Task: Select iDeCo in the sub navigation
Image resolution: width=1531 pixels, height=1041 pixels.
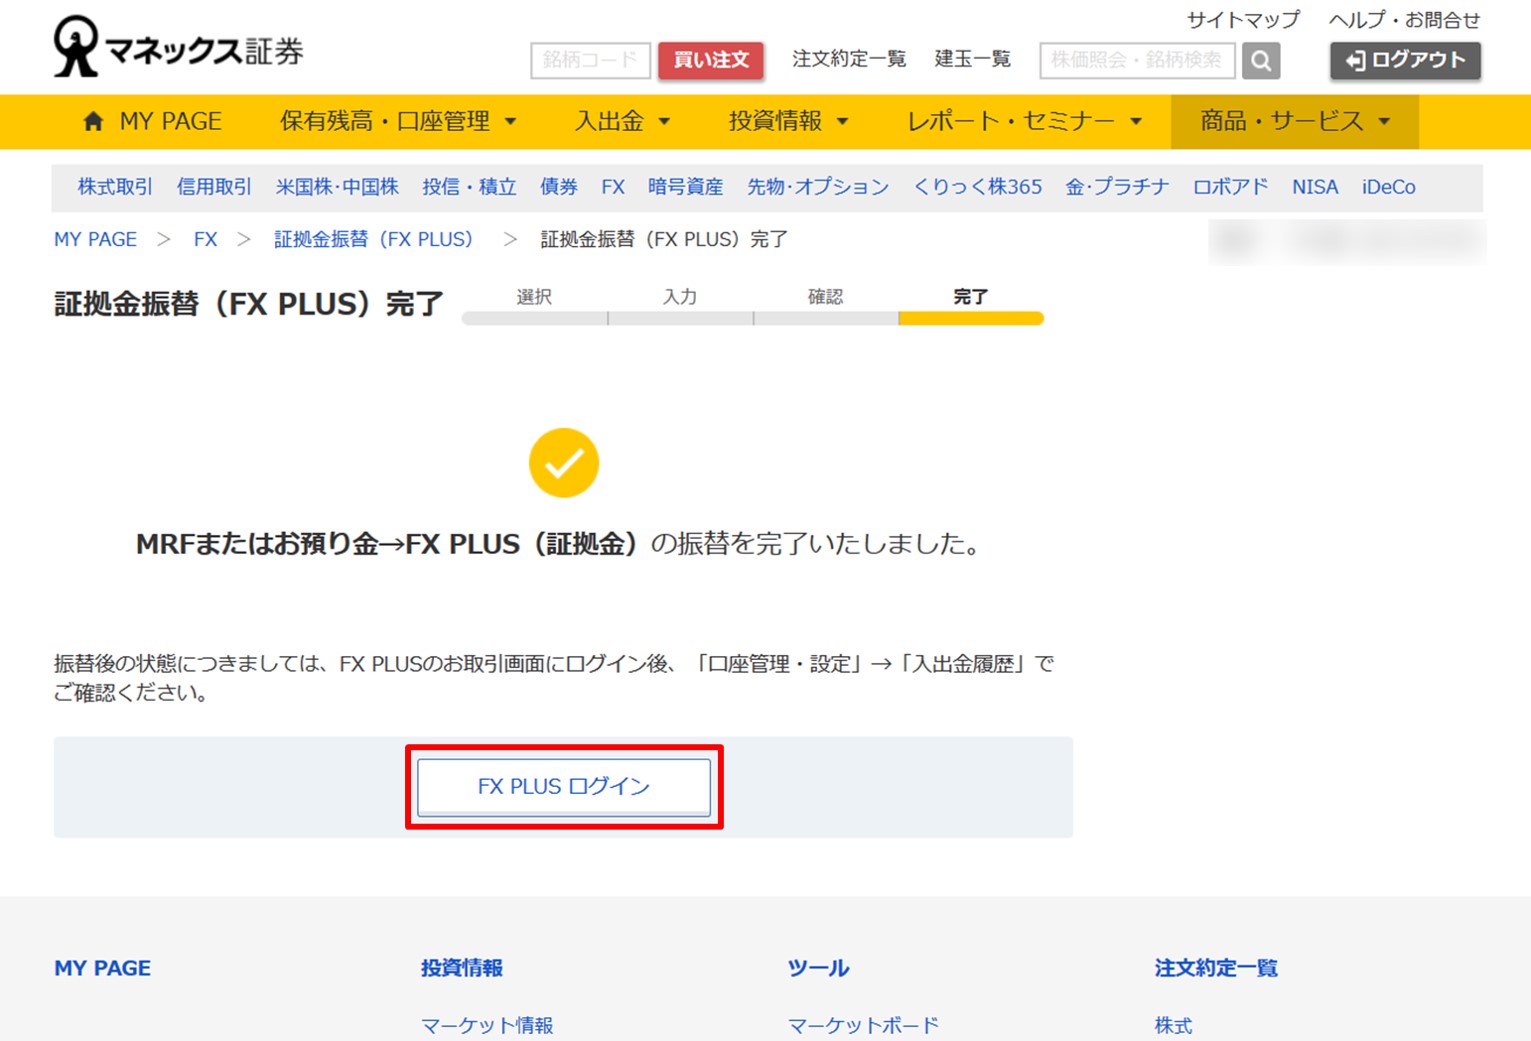Action: [x=1389, y=187]
